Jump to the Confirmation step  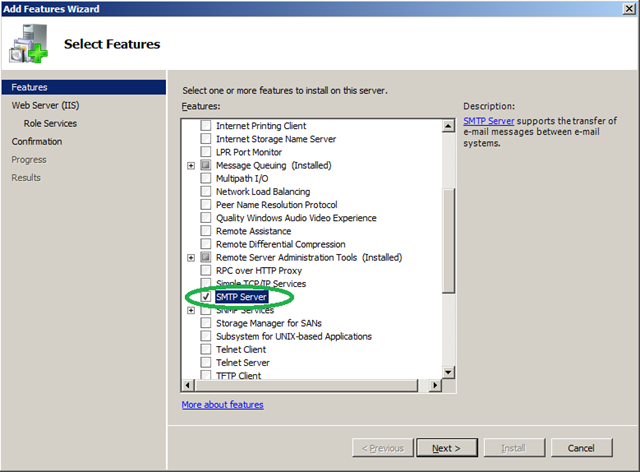37,141
